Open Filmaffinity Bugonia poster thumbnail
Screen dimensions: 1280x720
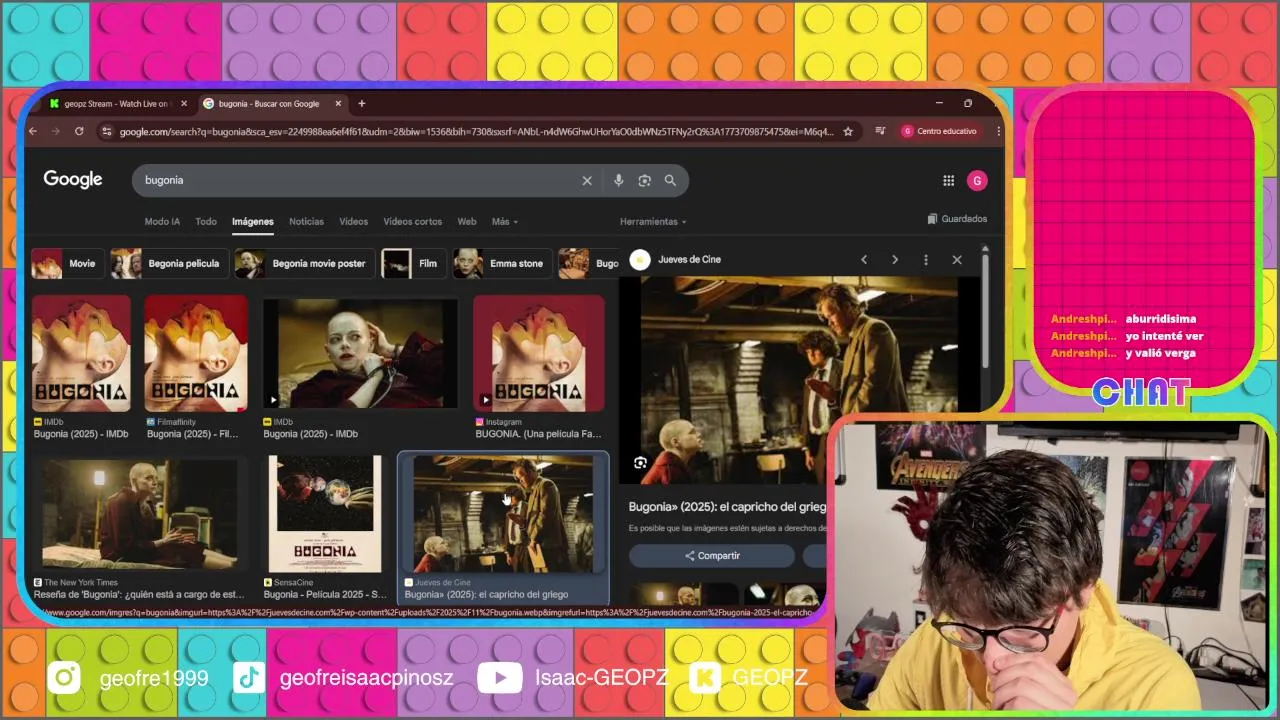196,353
